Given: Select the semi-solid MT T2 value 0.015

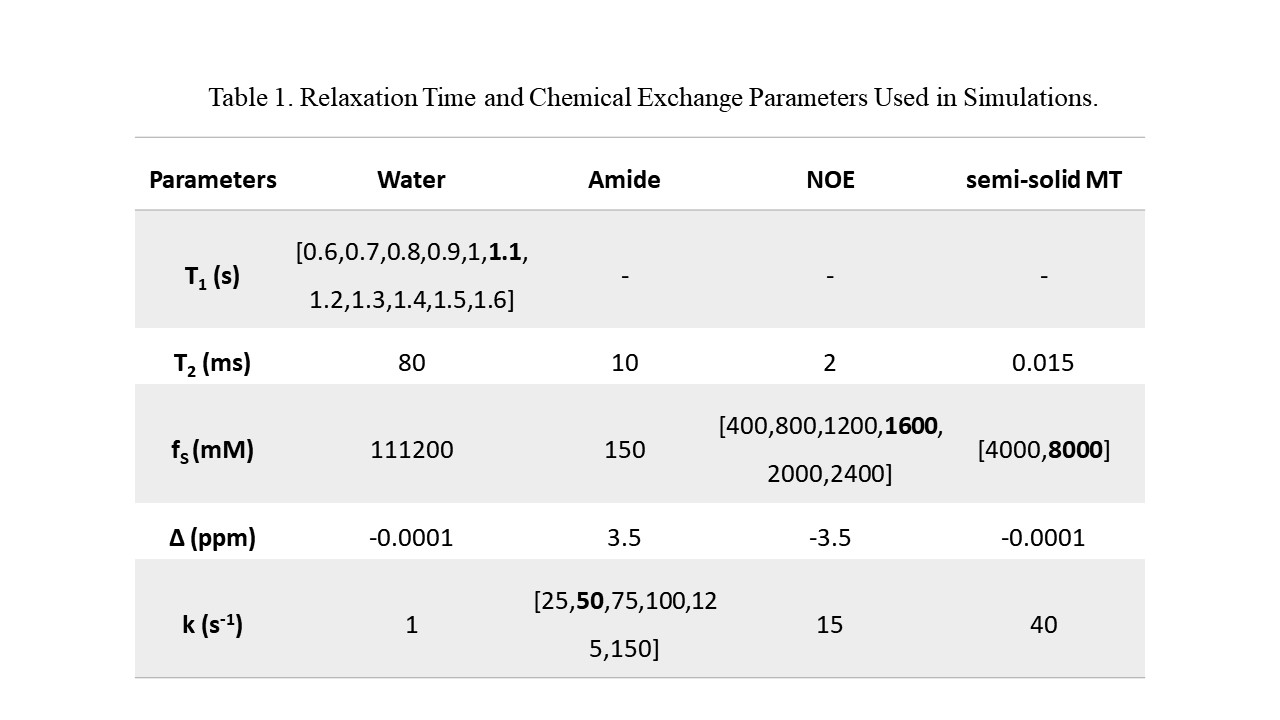Looking at the screenshot, I should pyautogui.click(x=1043, y=362).
